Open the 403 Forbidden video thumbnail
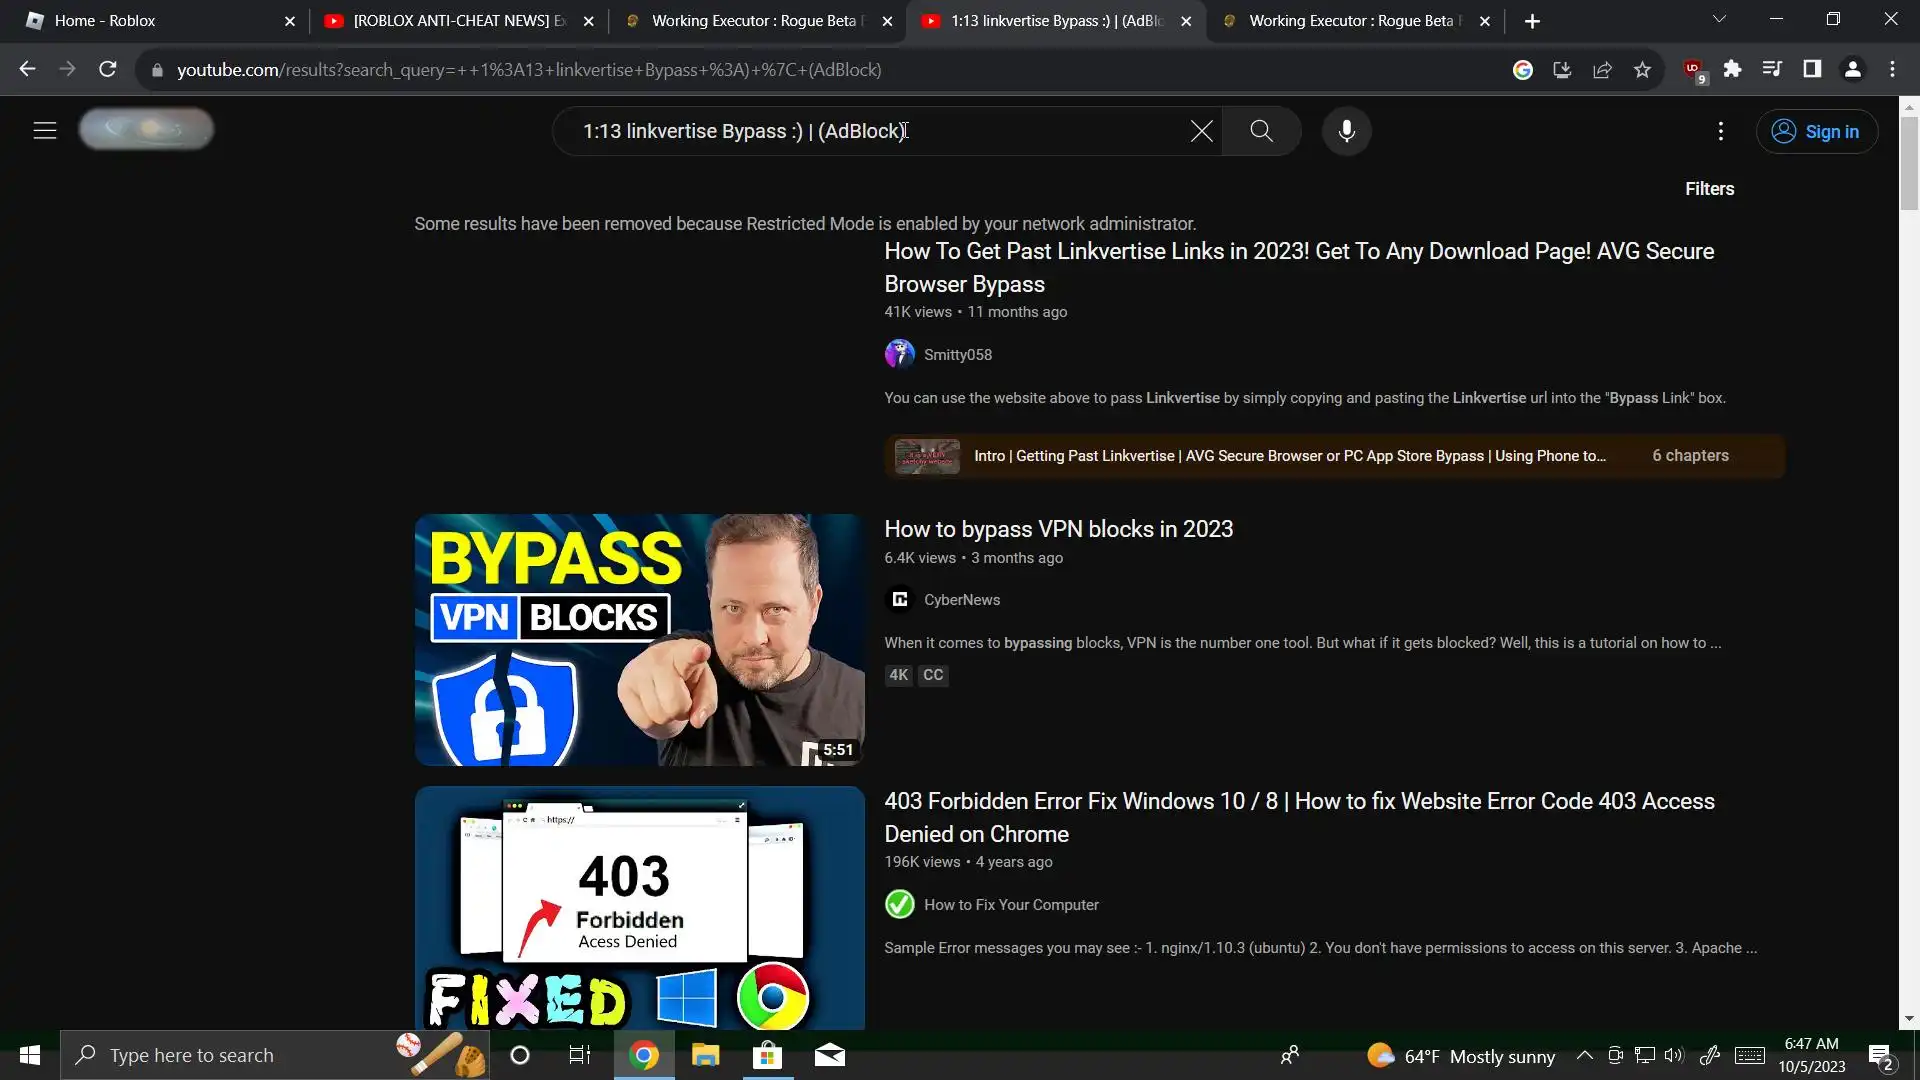 pyautogui.click(x=639, y=907)
